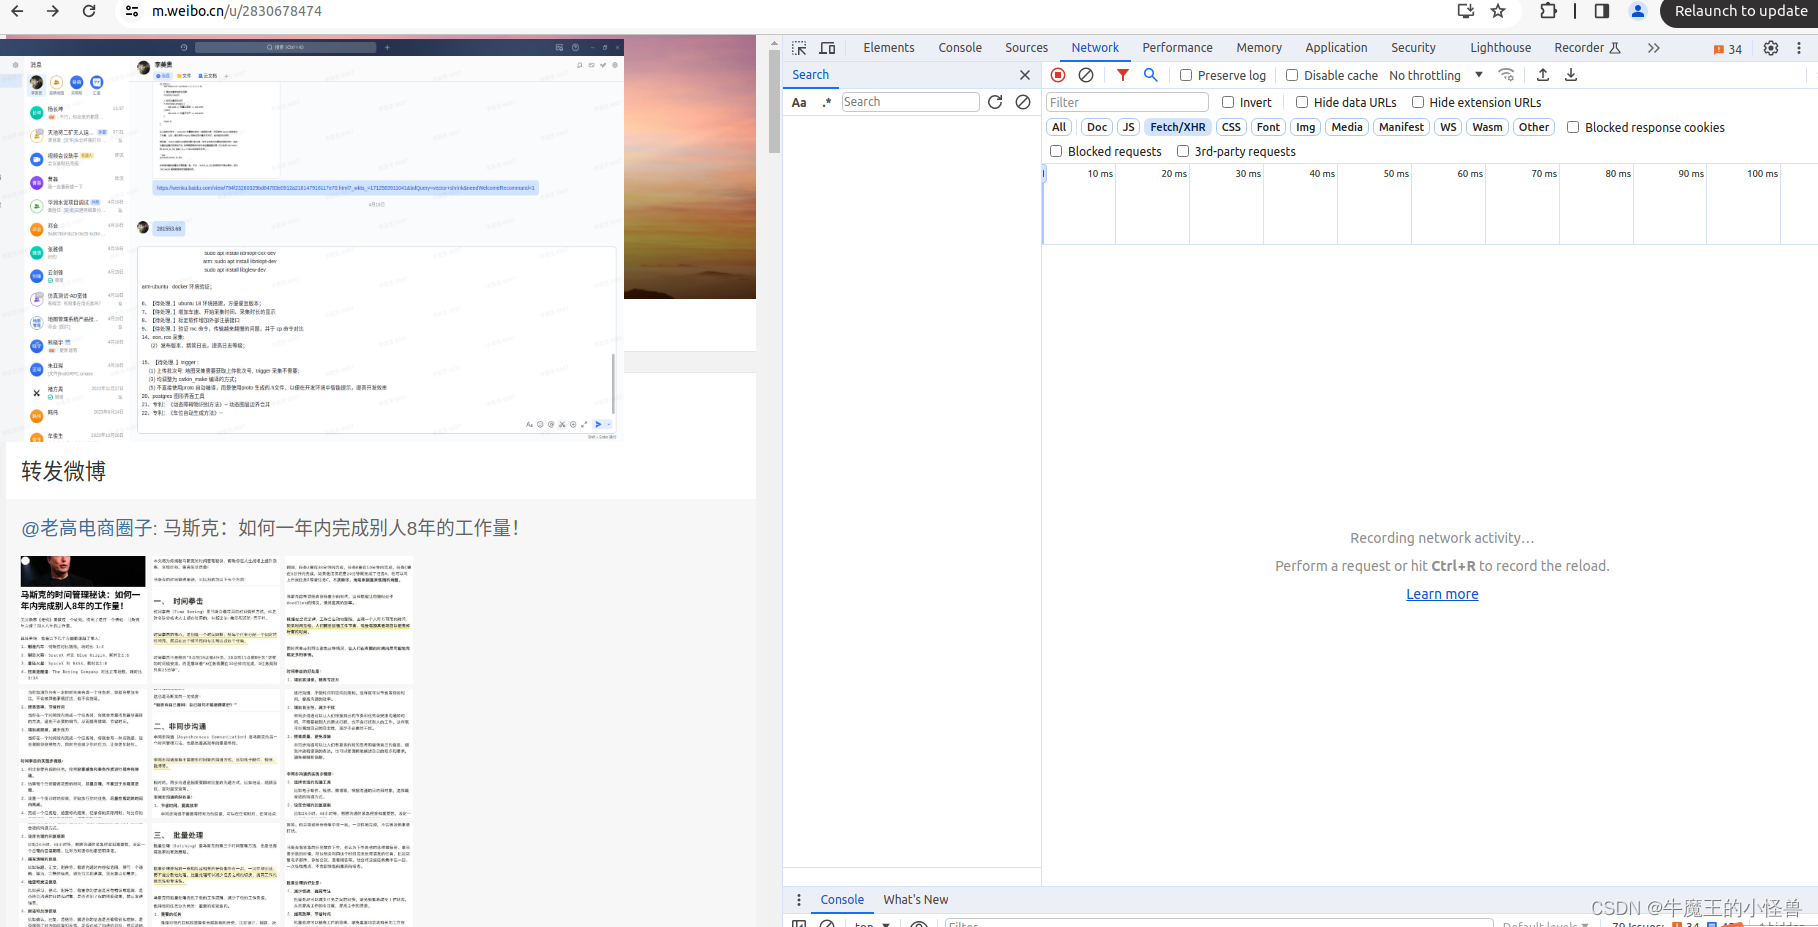
Task: Open the Security tab
Action: (x=1413, y=48)
